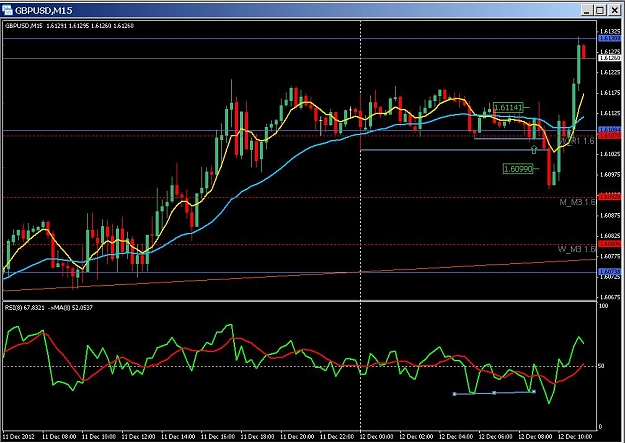Click the chart window icon in the title bar

point(7,10)
